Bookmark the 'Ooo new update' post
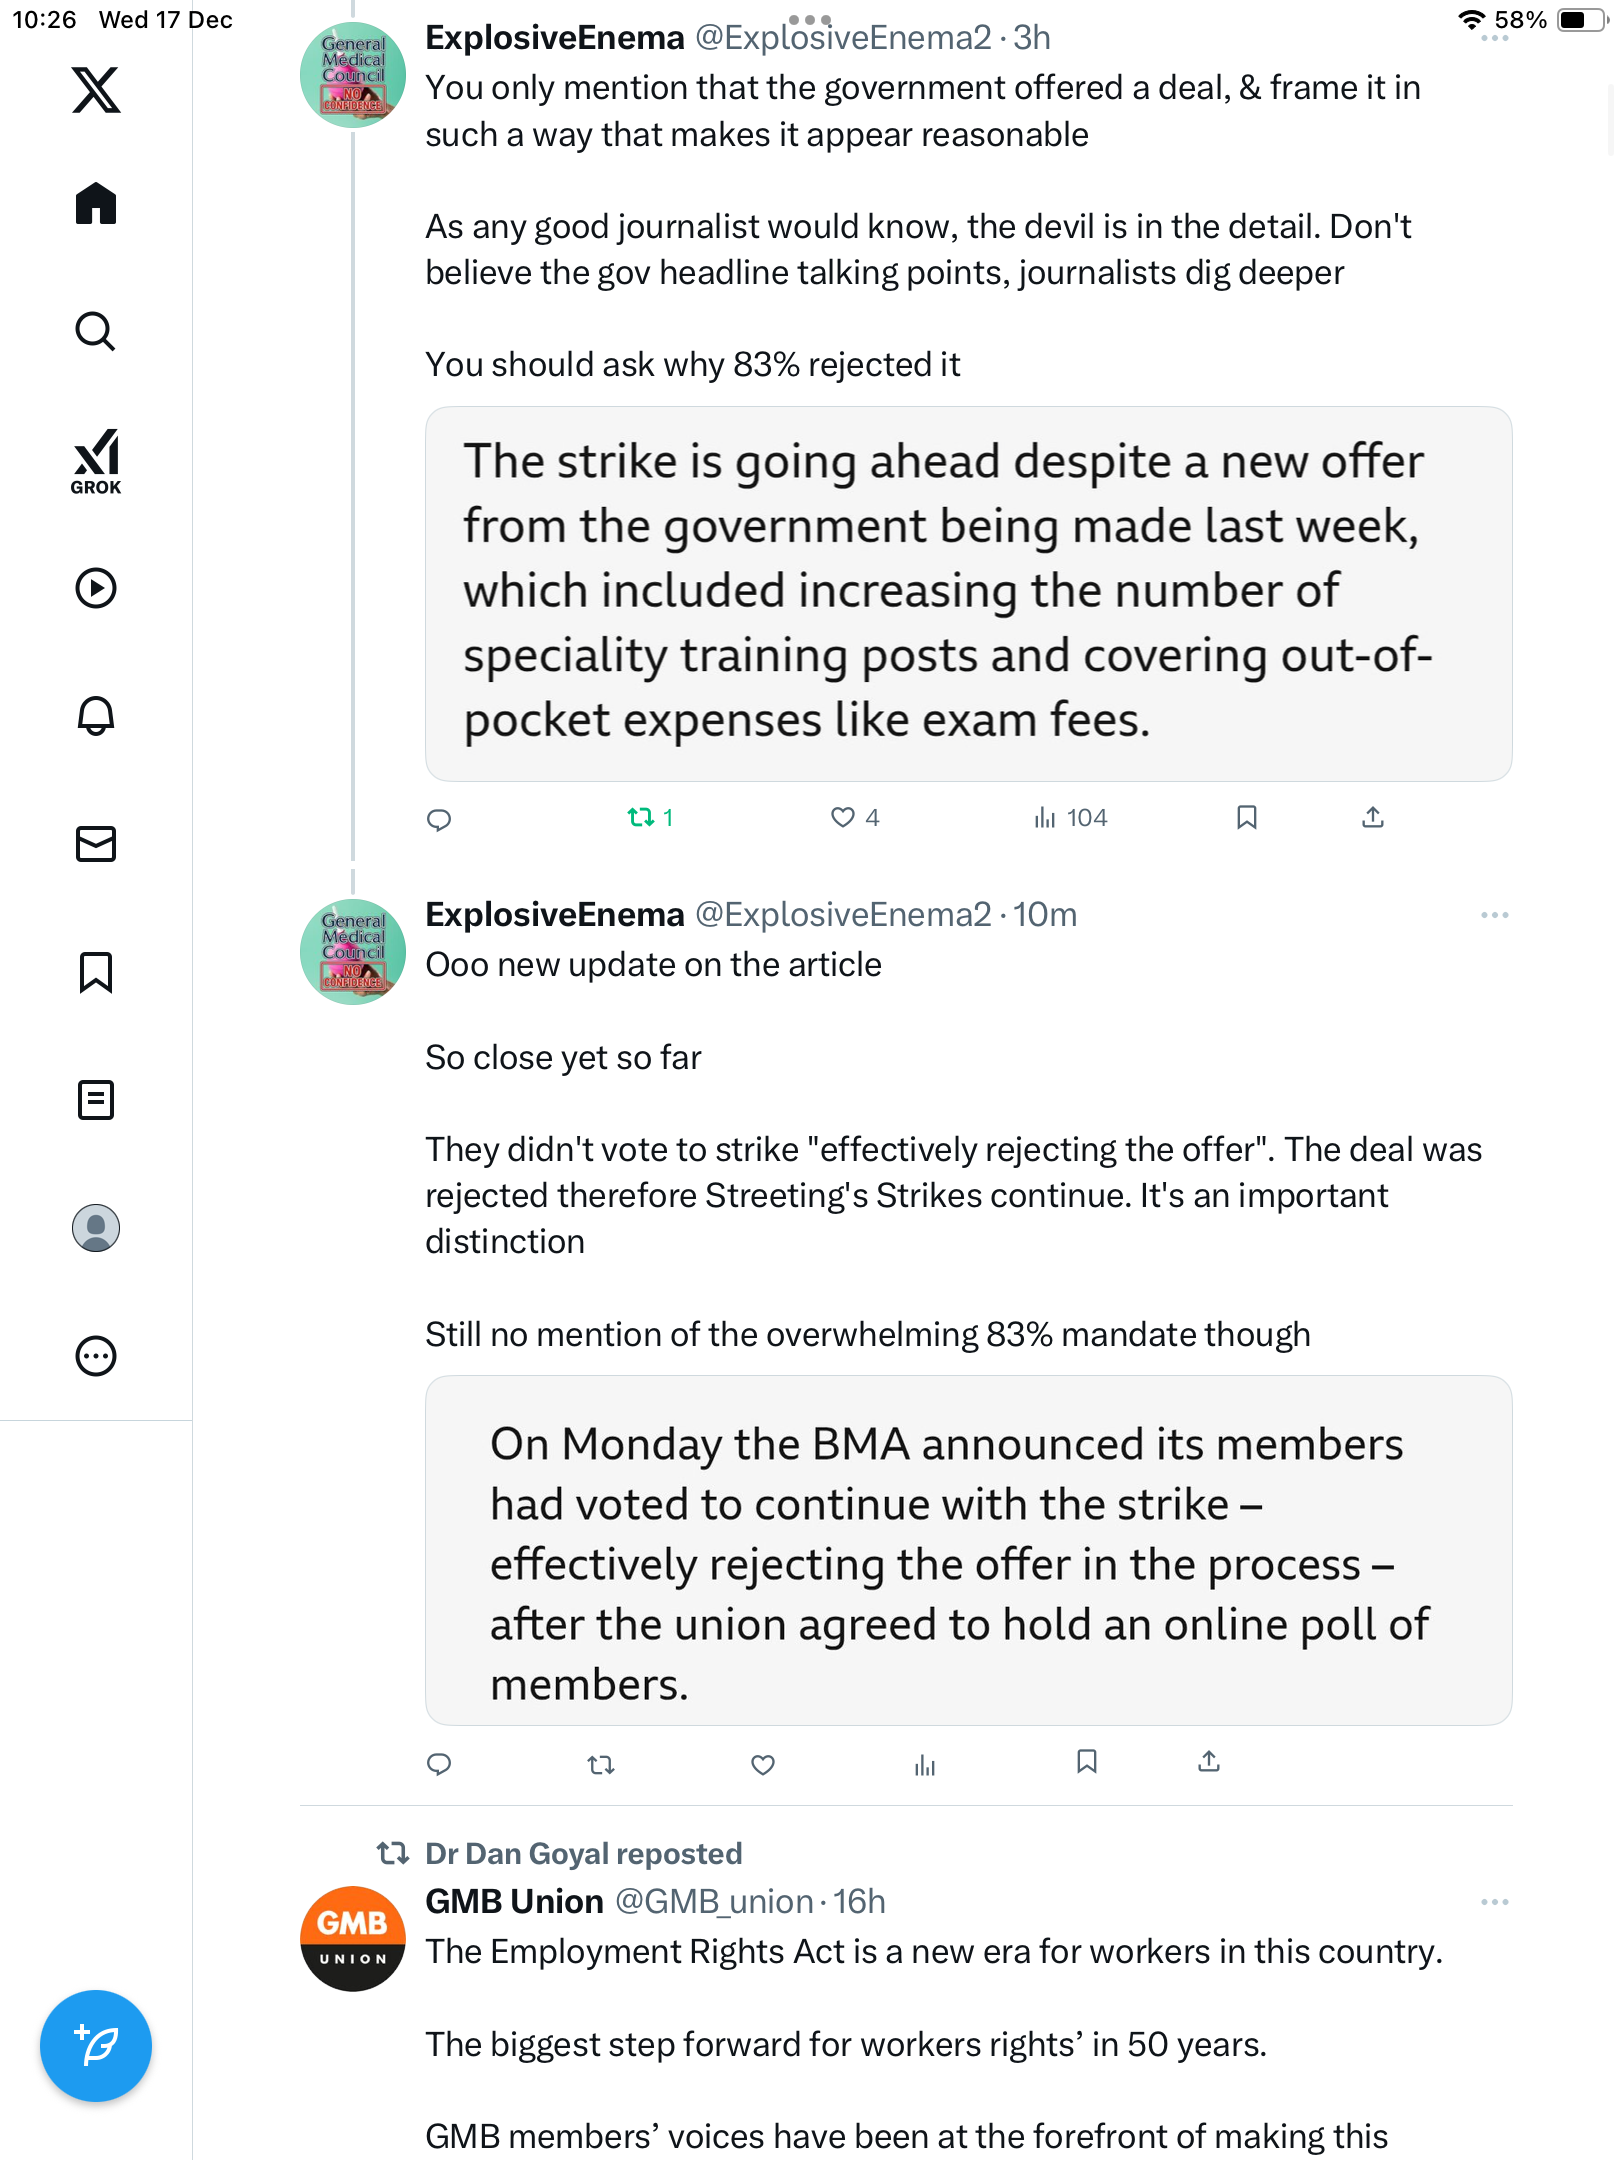 (1087, 1762)
